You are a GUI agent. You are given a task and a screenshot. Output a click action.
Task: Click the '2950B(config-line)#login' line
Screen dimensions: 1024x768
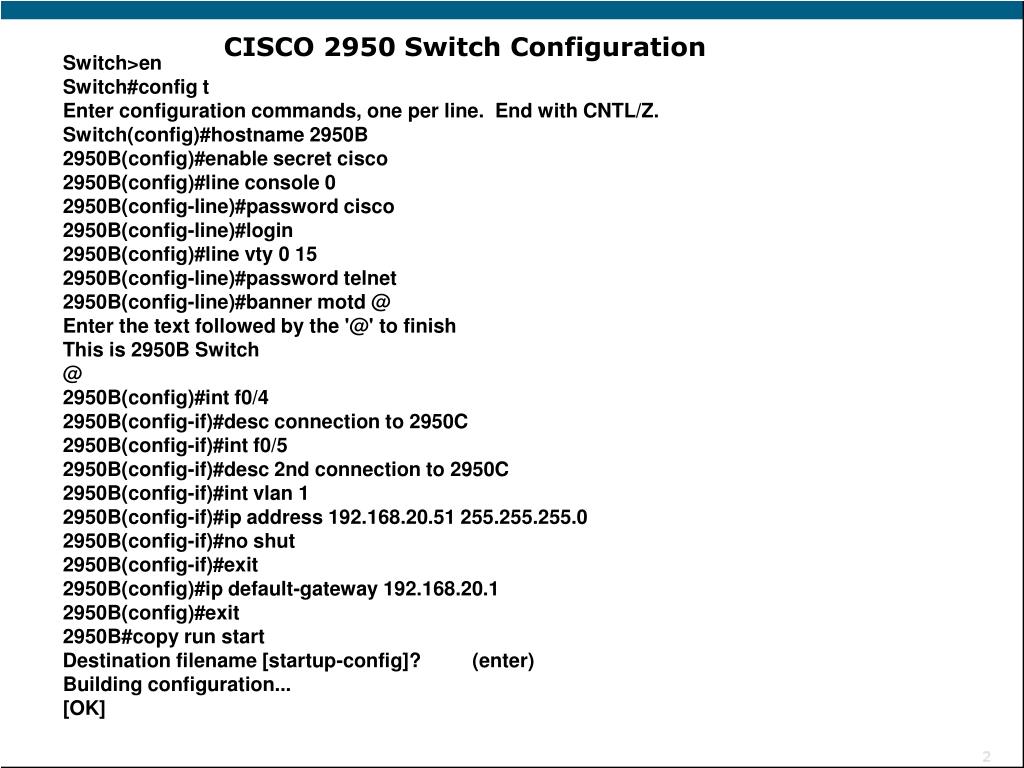click(178, 231)
